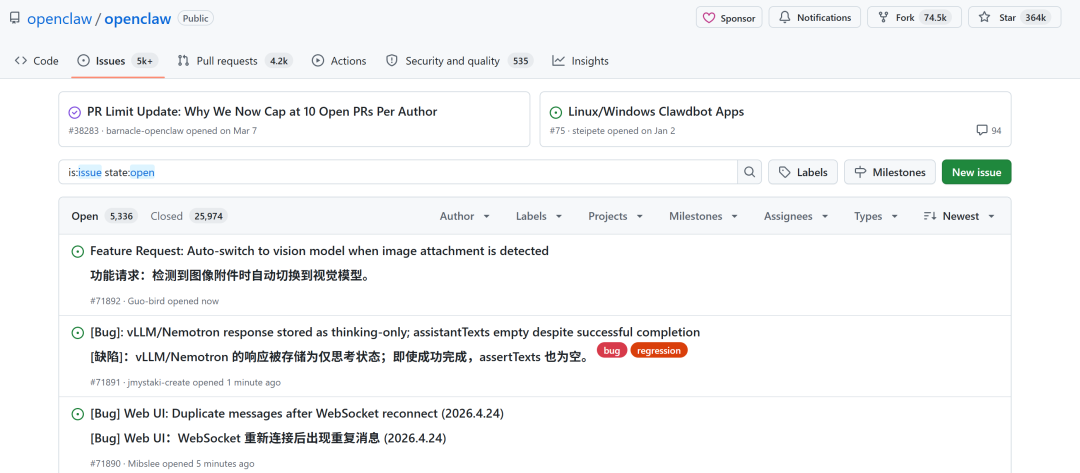Fork the repository with the Fork button
The image size is (1080, 473).
pyautogui.click(x=914, y=18)
